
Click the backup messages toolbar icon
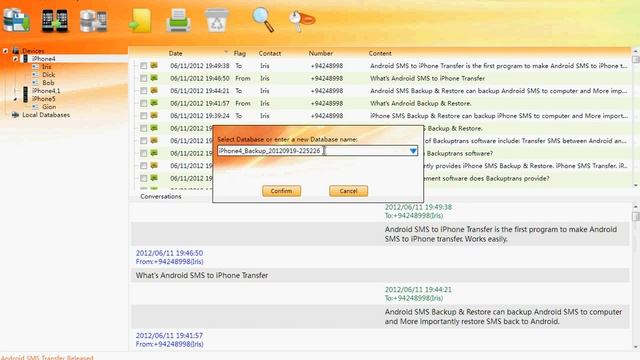point(16,20)
